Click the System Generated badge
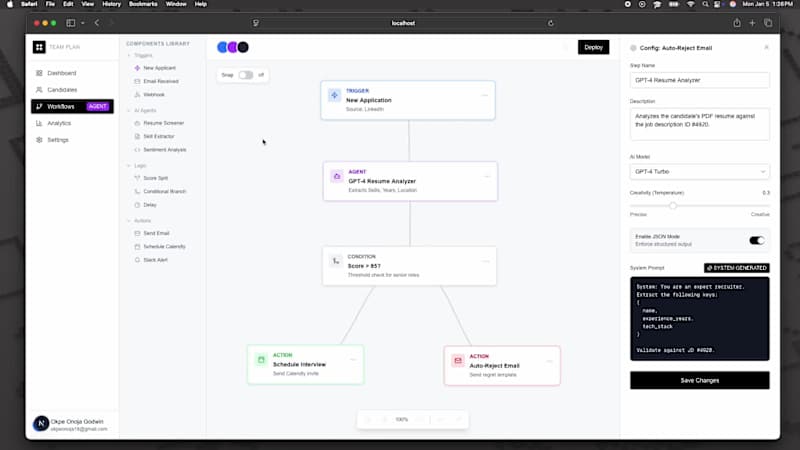 [737, 268]
